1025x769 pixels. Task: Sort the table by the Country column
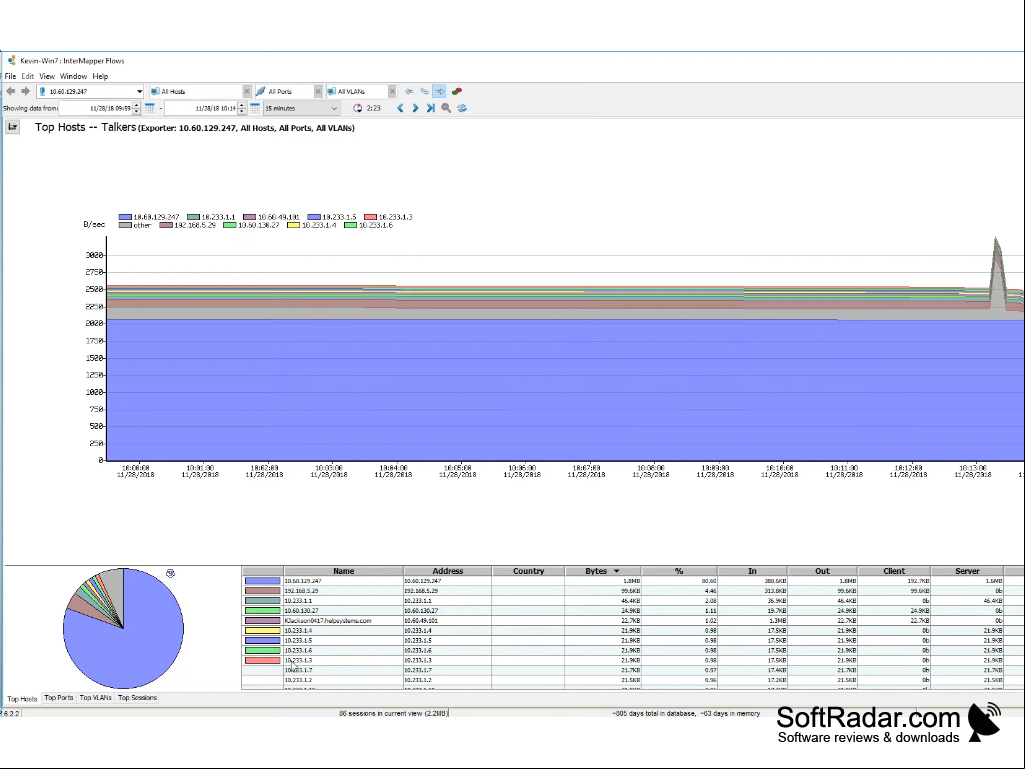coord(528,571)
